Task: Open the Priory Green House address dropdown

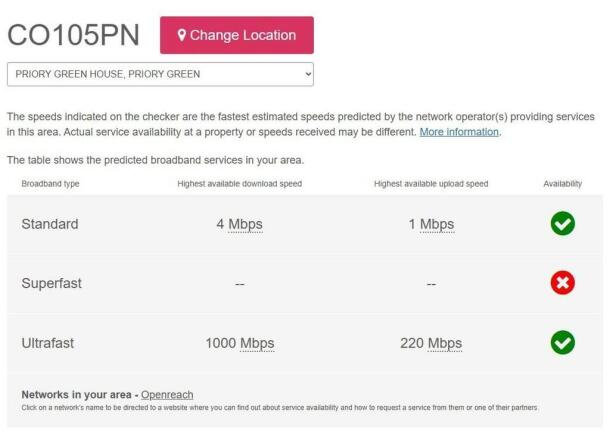Action: click(x=160, y=74)
